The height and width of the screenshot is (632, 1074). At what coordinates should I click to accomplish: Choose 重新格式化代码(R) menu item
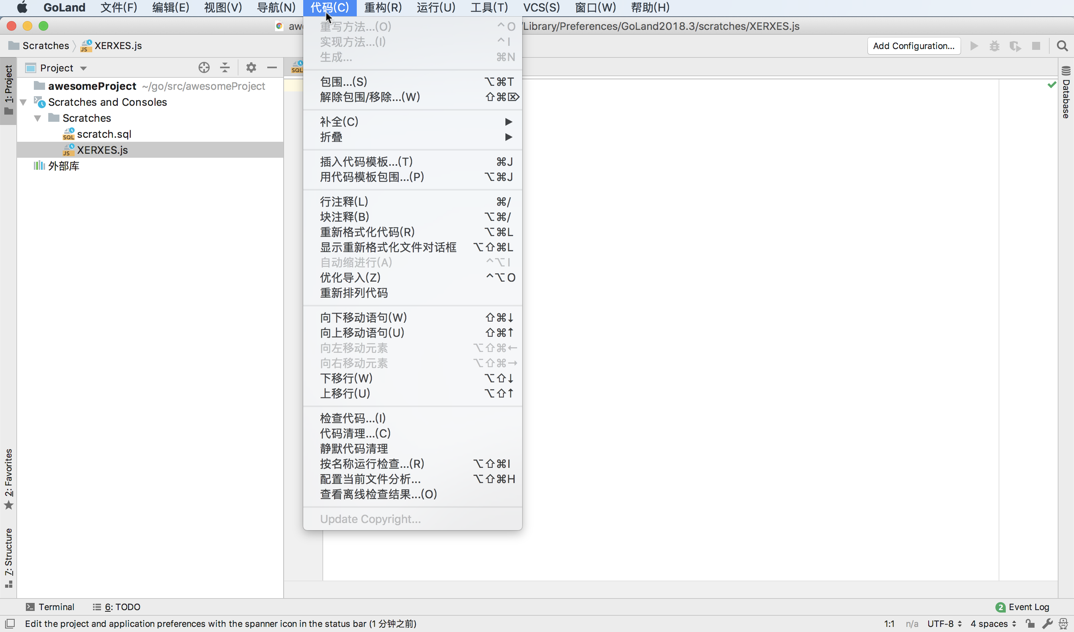tap(412, 232)
